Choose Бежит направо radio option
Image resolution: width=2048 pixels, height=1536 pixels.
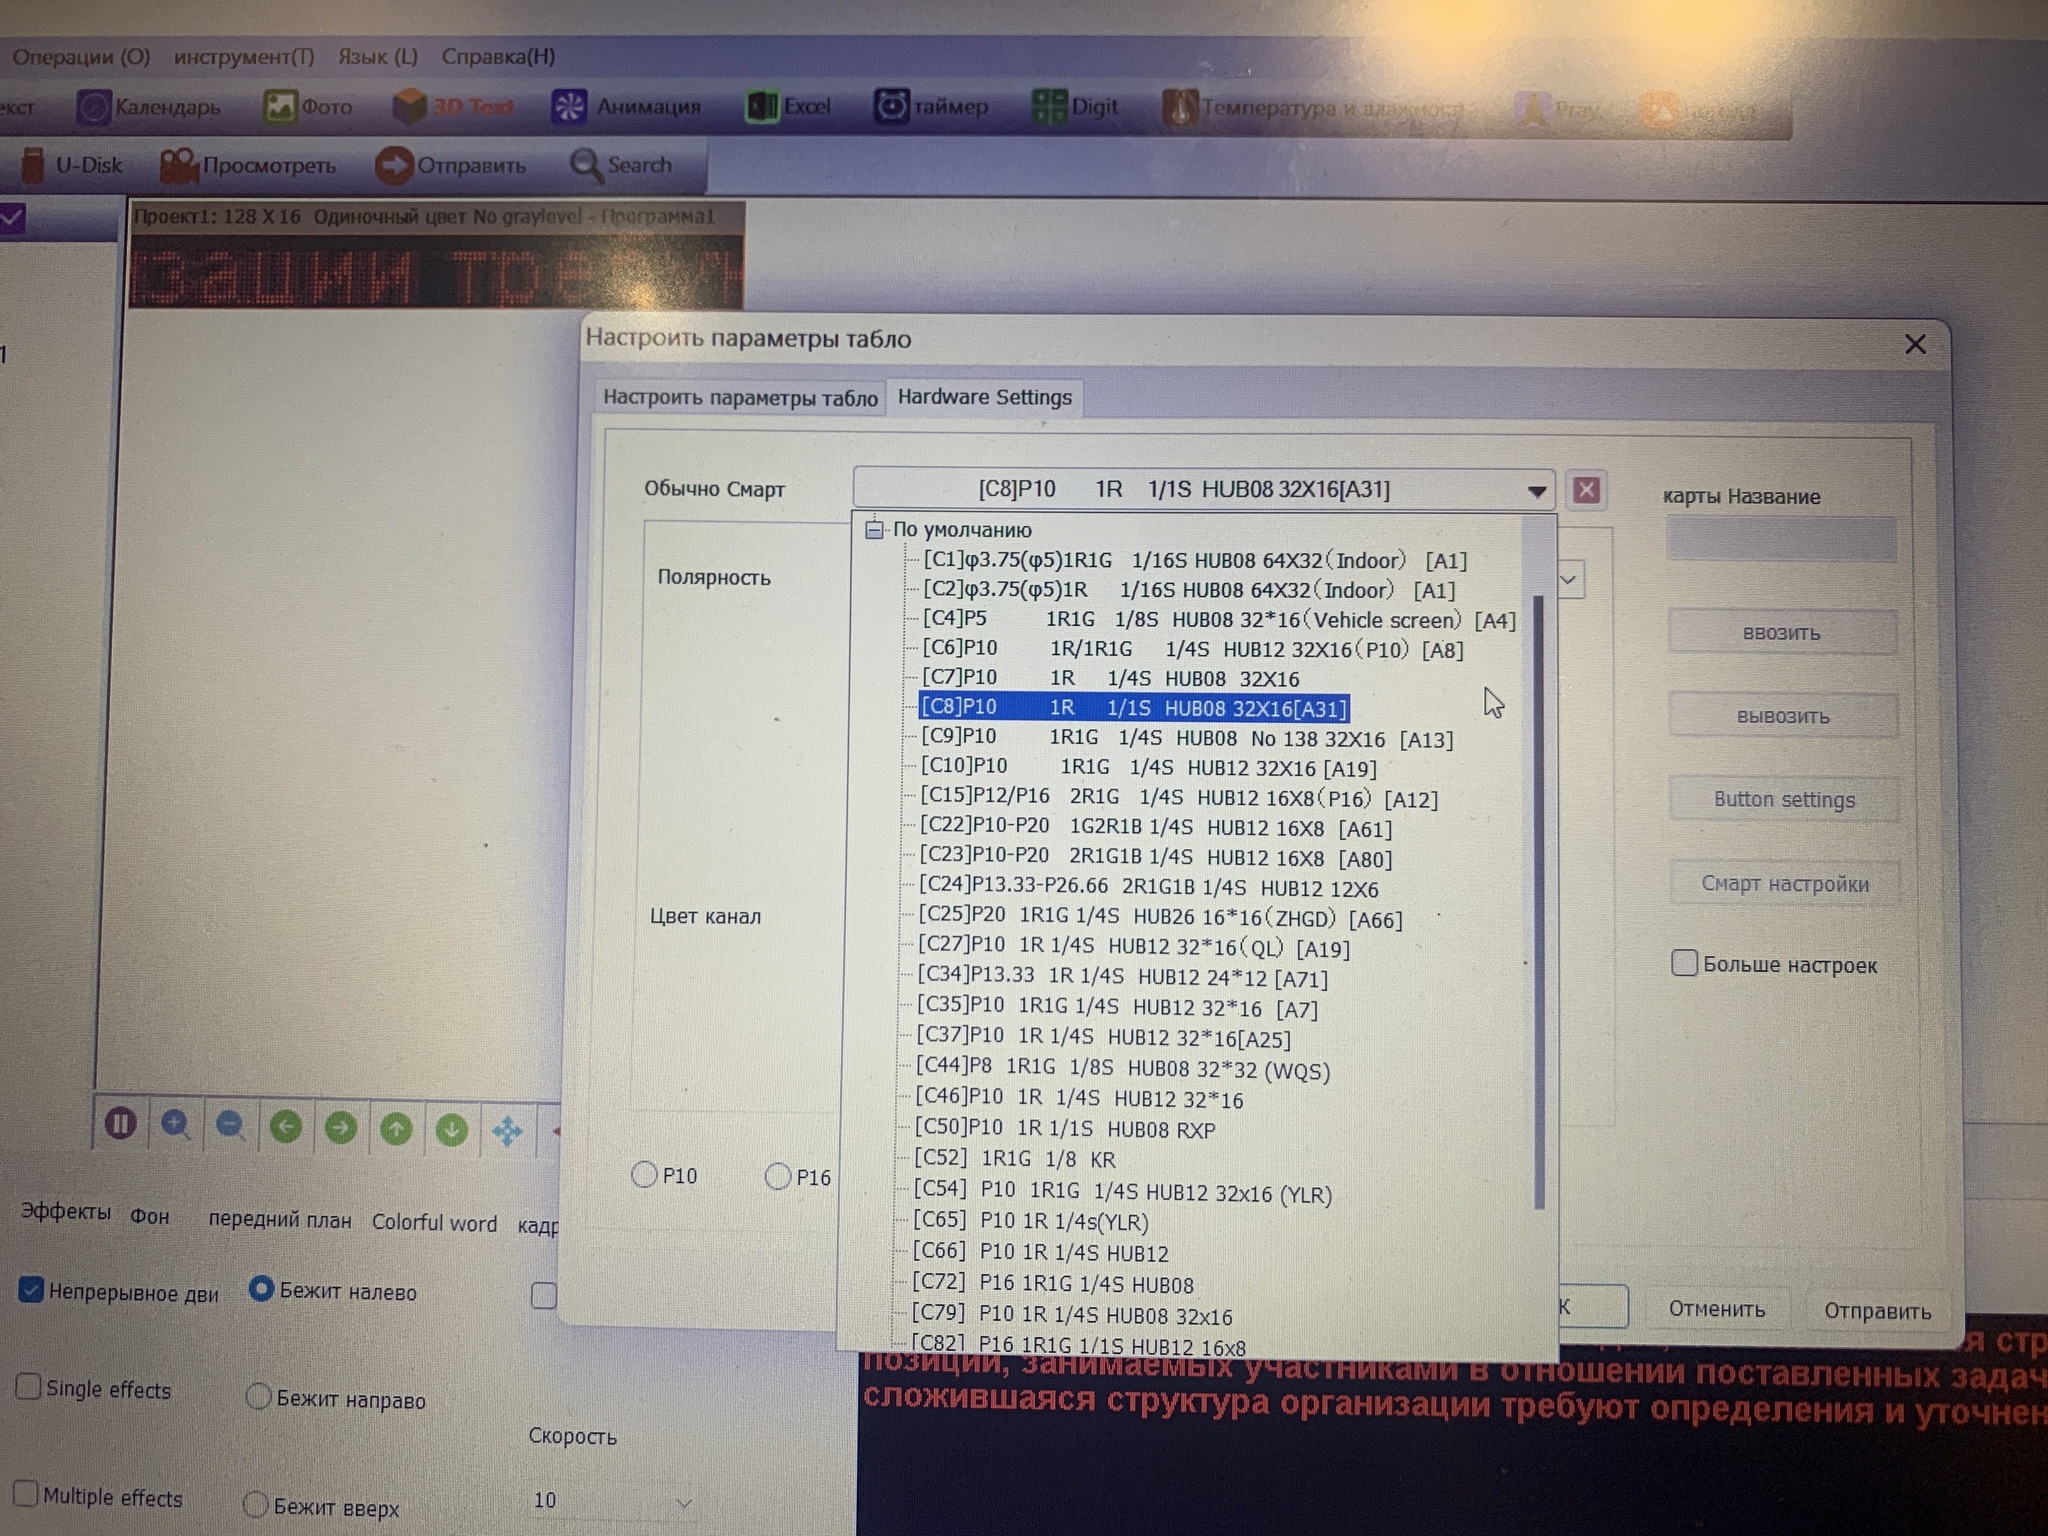click(258, 1396)
